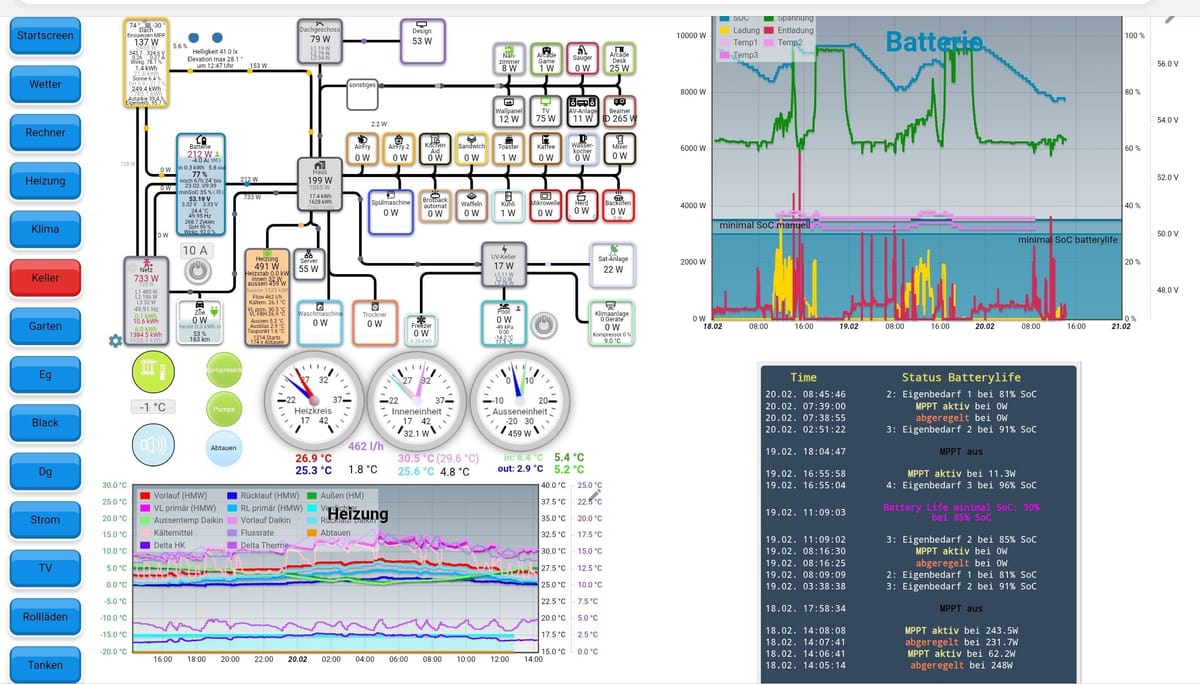Screen dimensions: 1200x684
Task: Toggle the Pumpe round button
Action: click(223, 409)
